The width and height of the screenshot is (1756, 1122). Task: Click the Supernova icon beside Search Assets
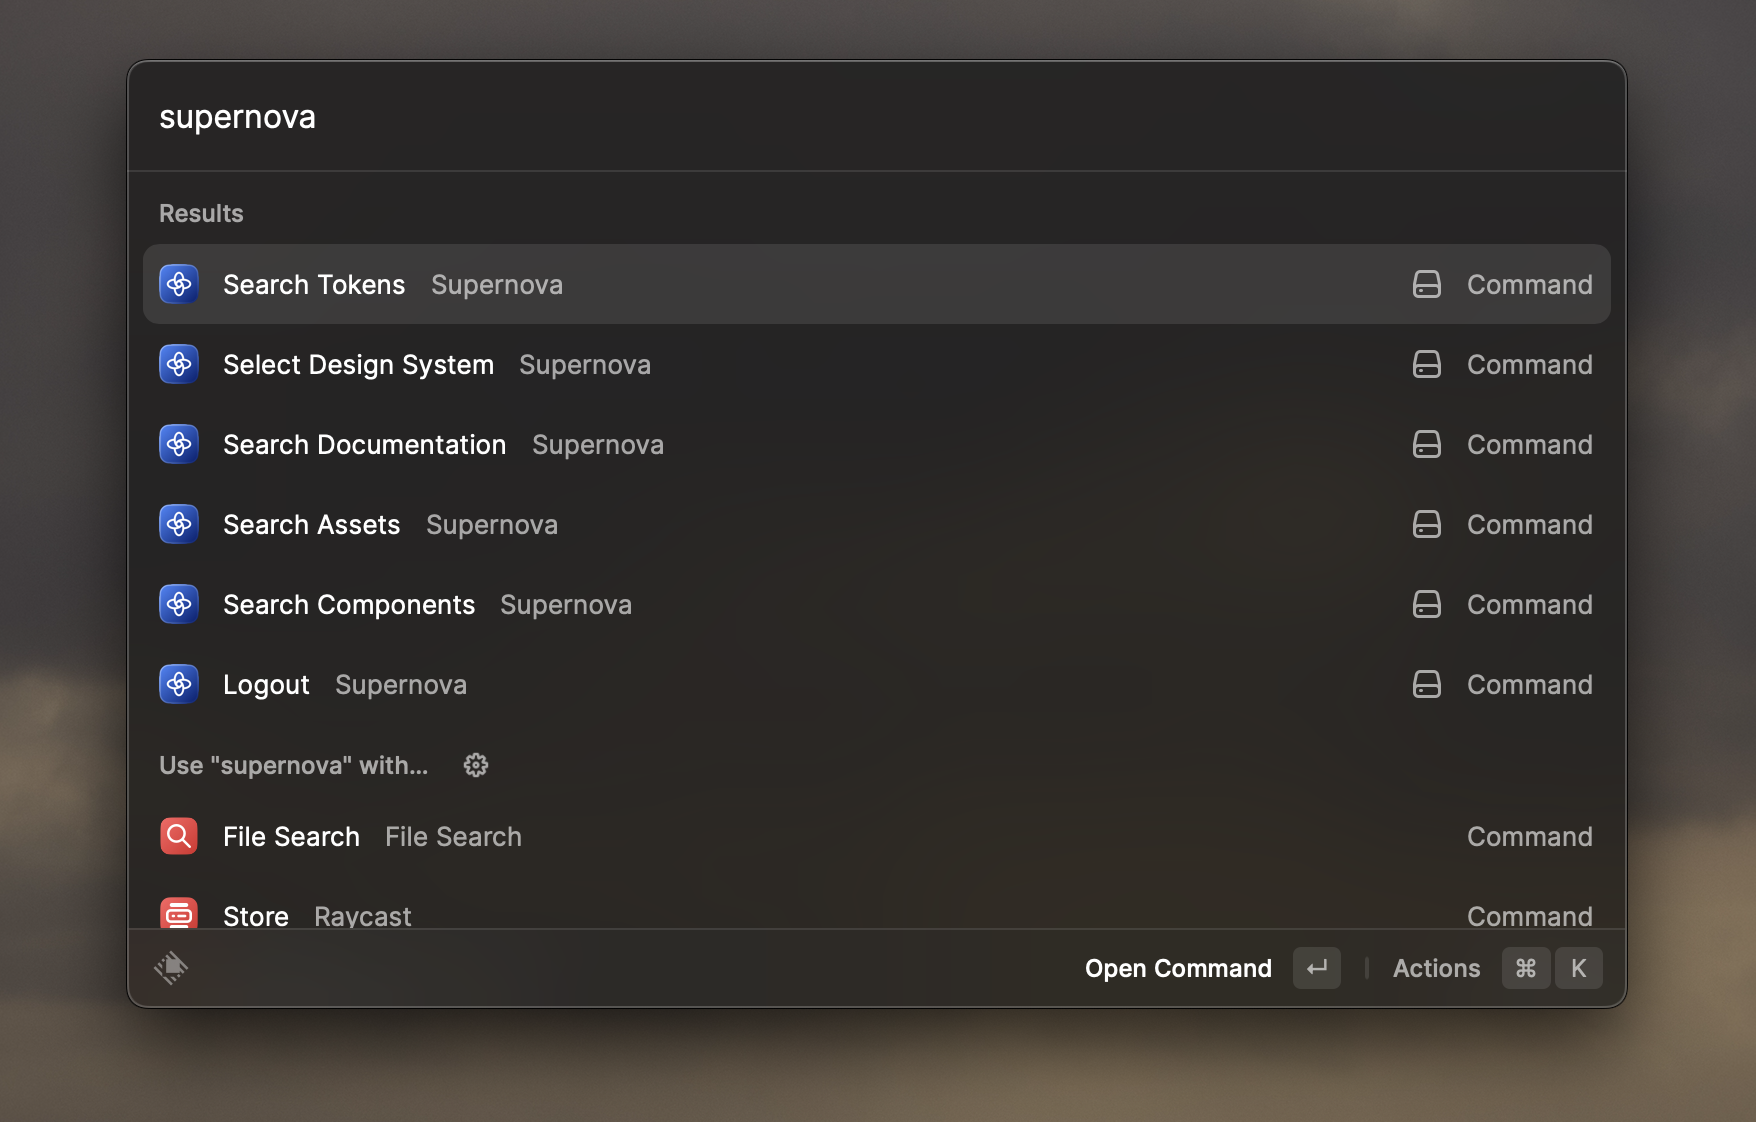[179, 524]
